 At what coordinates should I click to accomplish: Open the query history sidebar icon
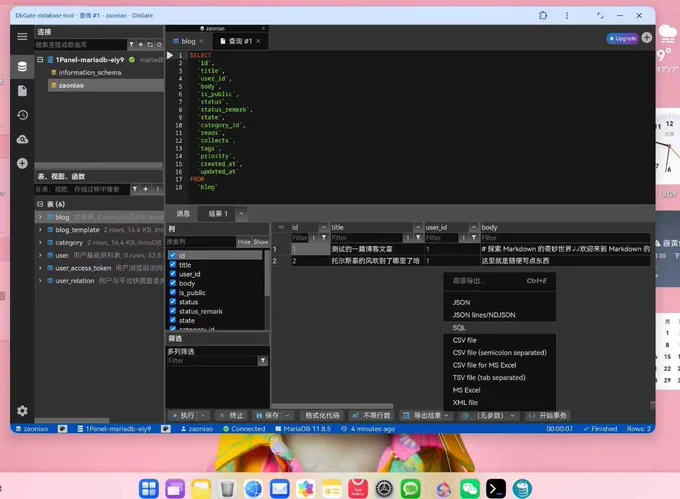click(x=22, y=115)
